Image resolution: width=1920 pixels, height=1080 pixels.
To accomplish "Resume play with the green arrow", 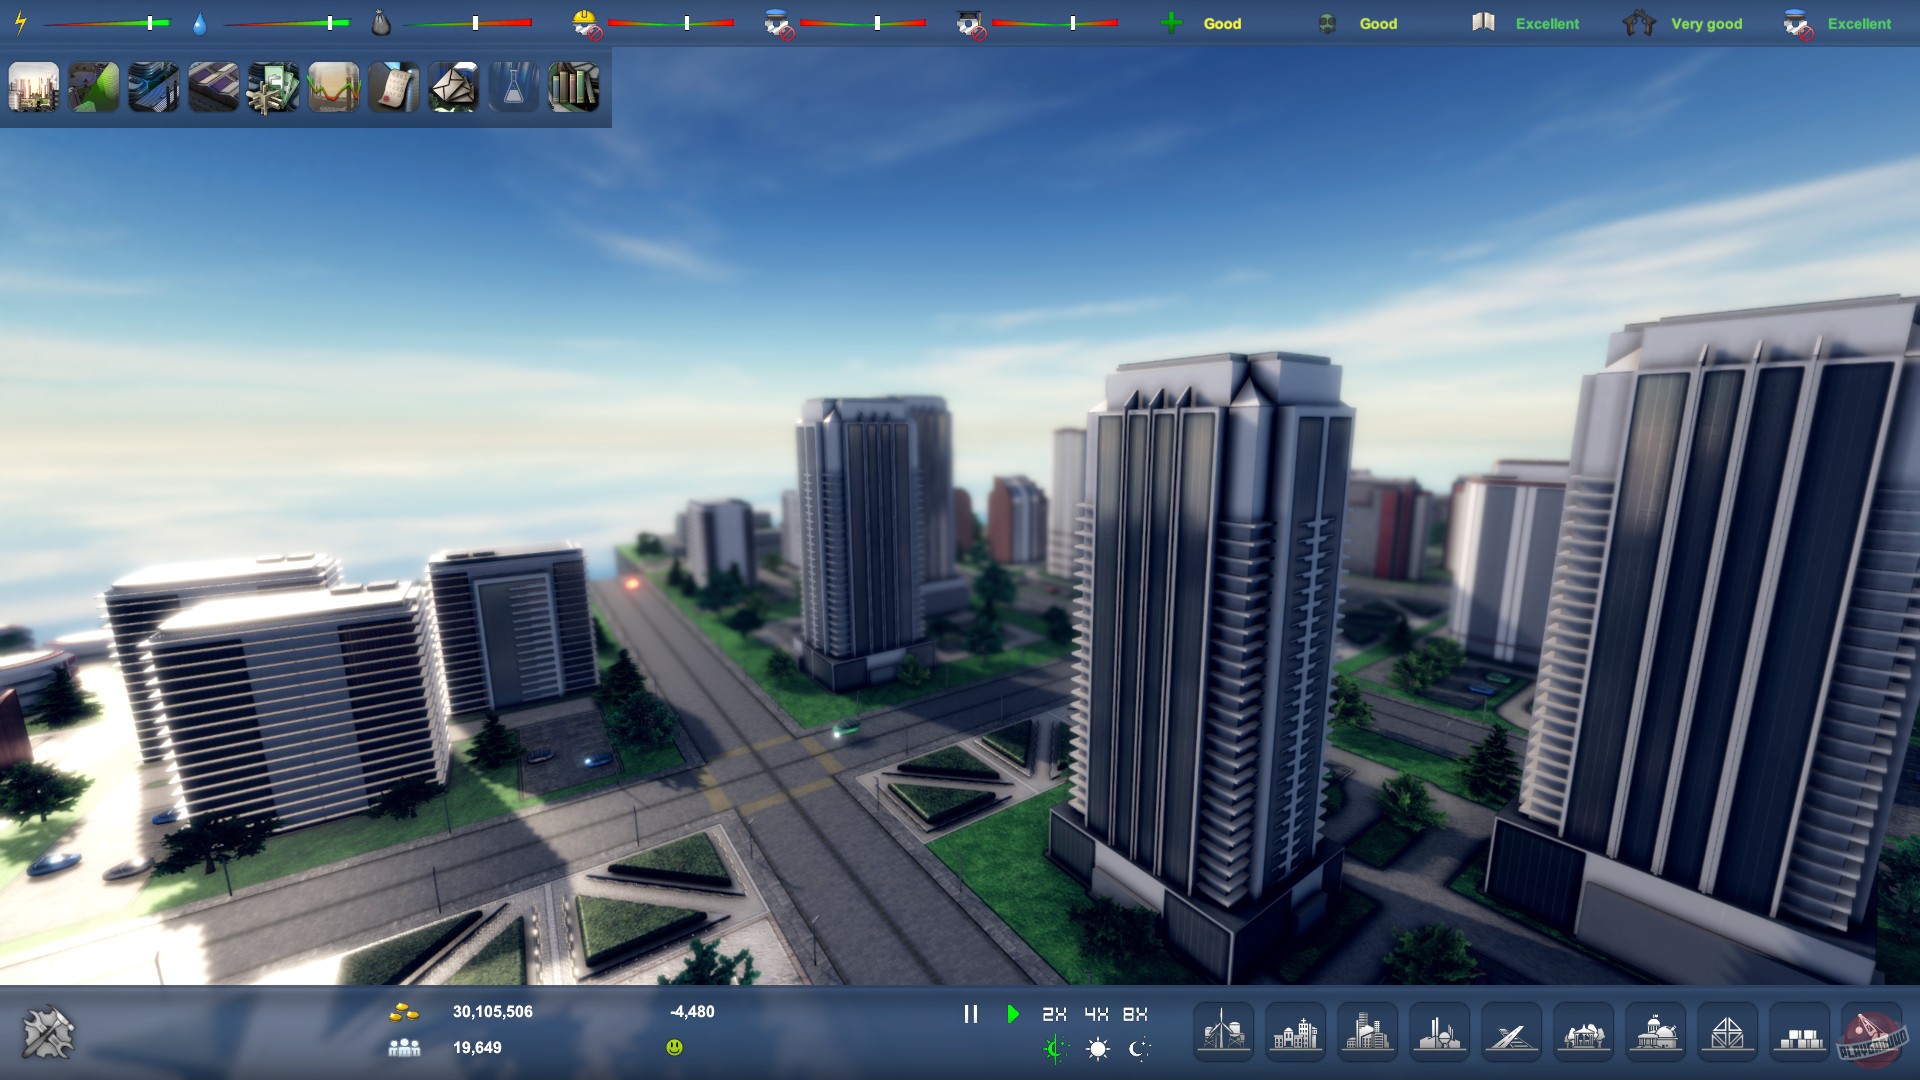I will pyautogui.click(x=1013, y=1014).
